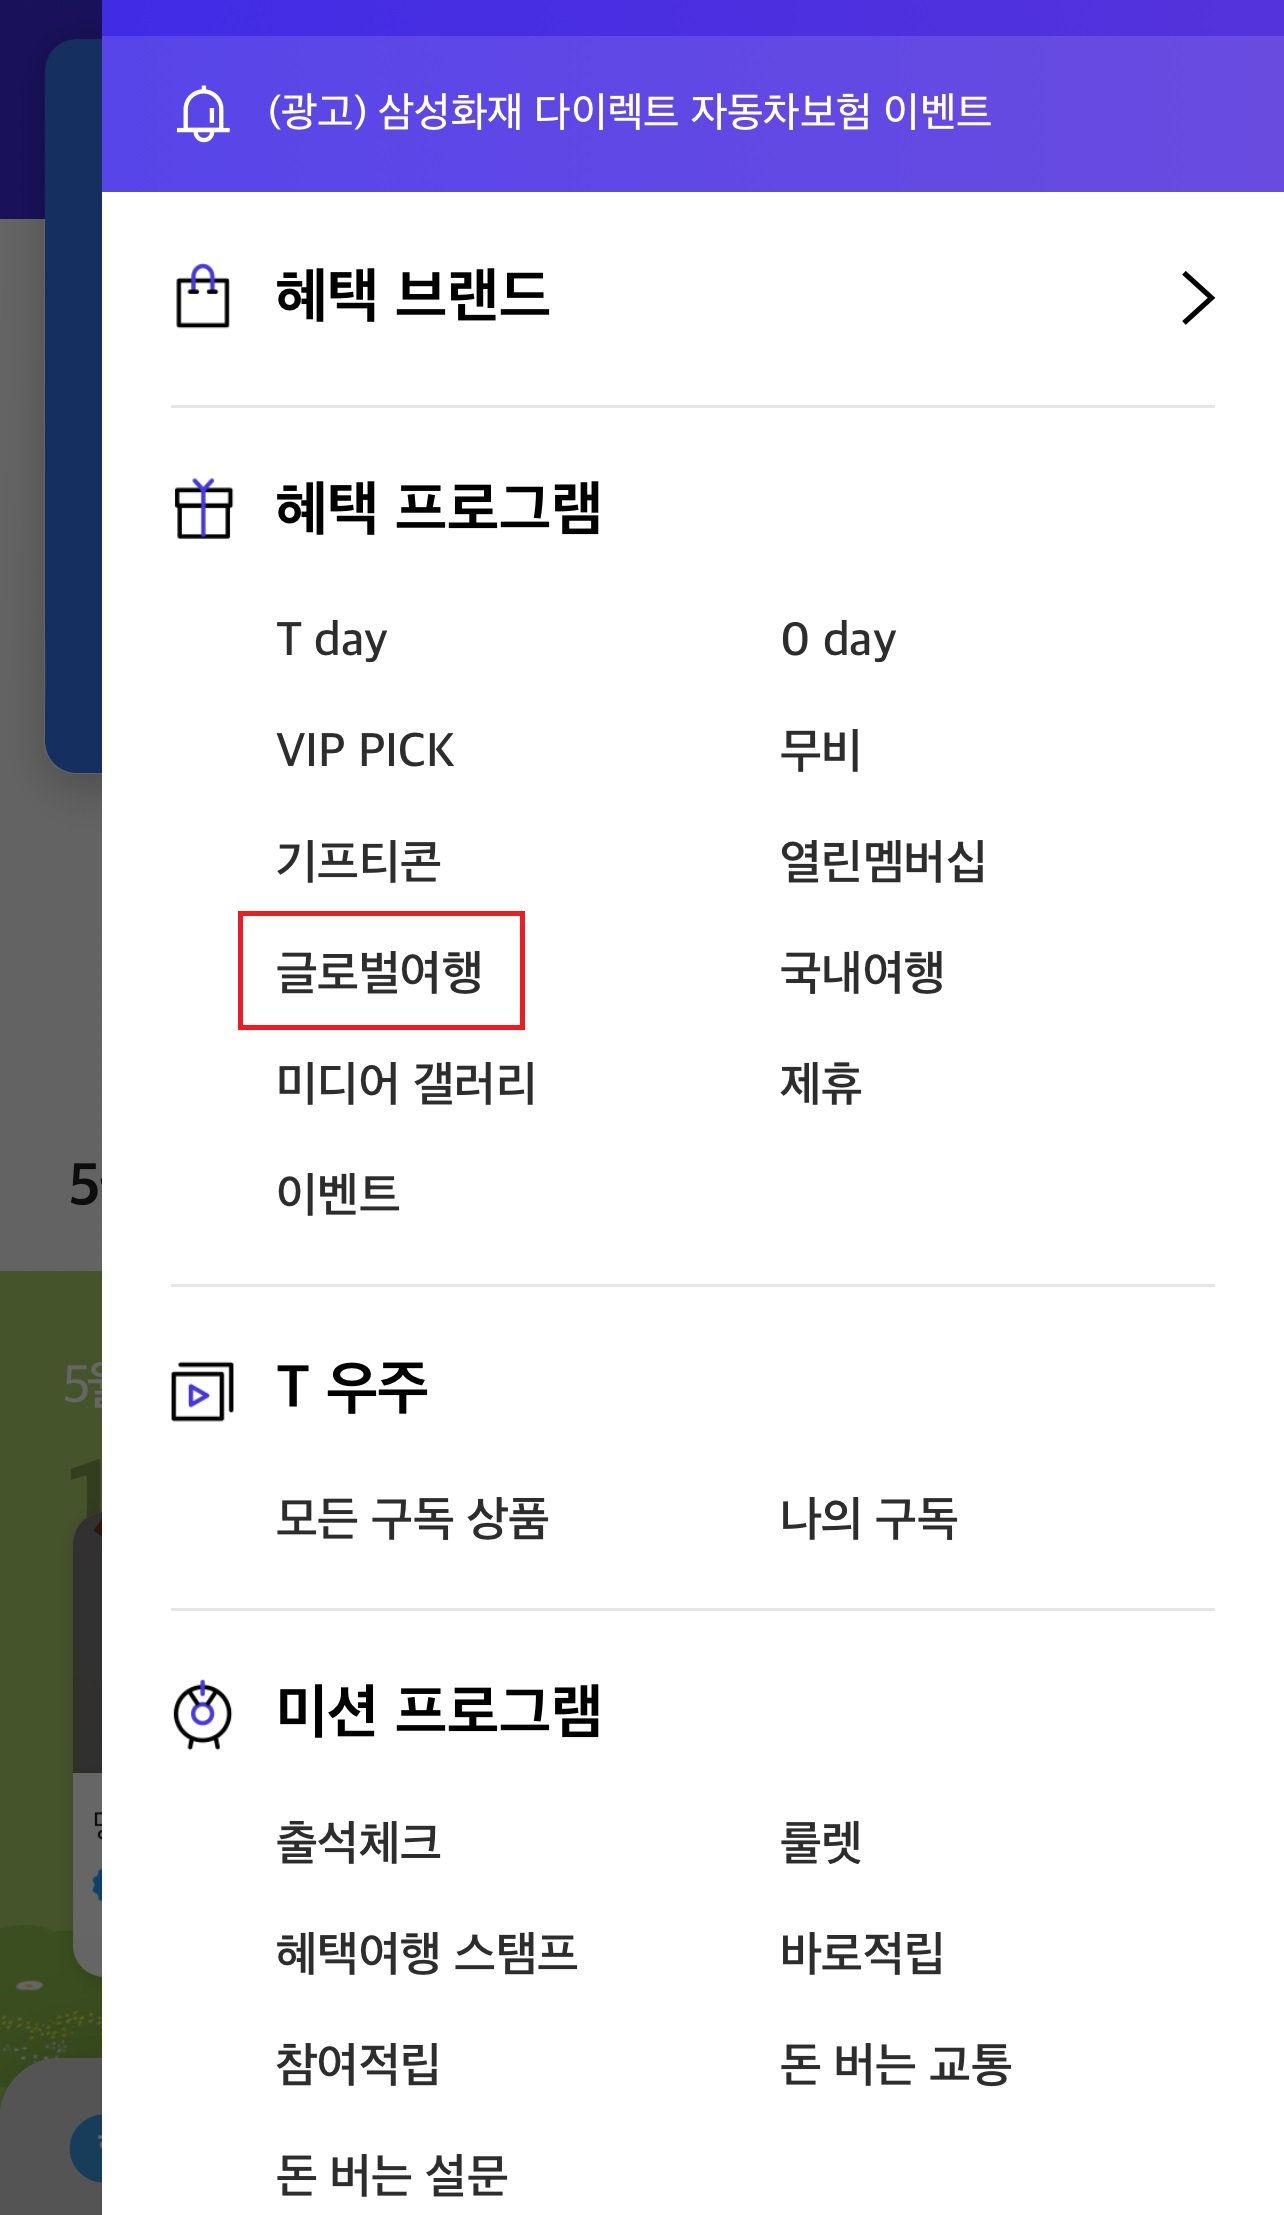Go to 출석체크 mission

[358, 1842]
